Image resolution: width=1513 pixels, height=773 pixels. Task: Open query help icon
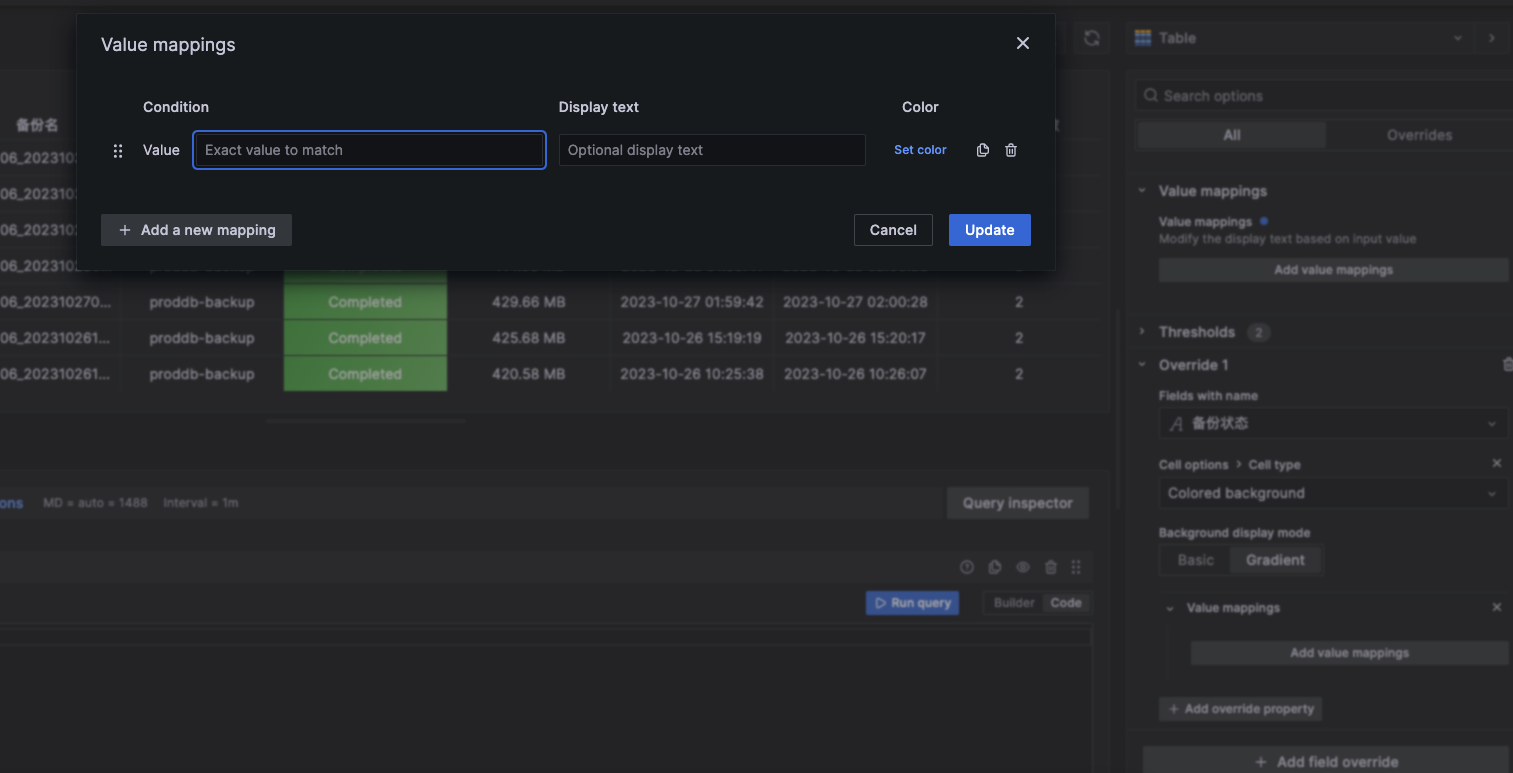point(966,567)
